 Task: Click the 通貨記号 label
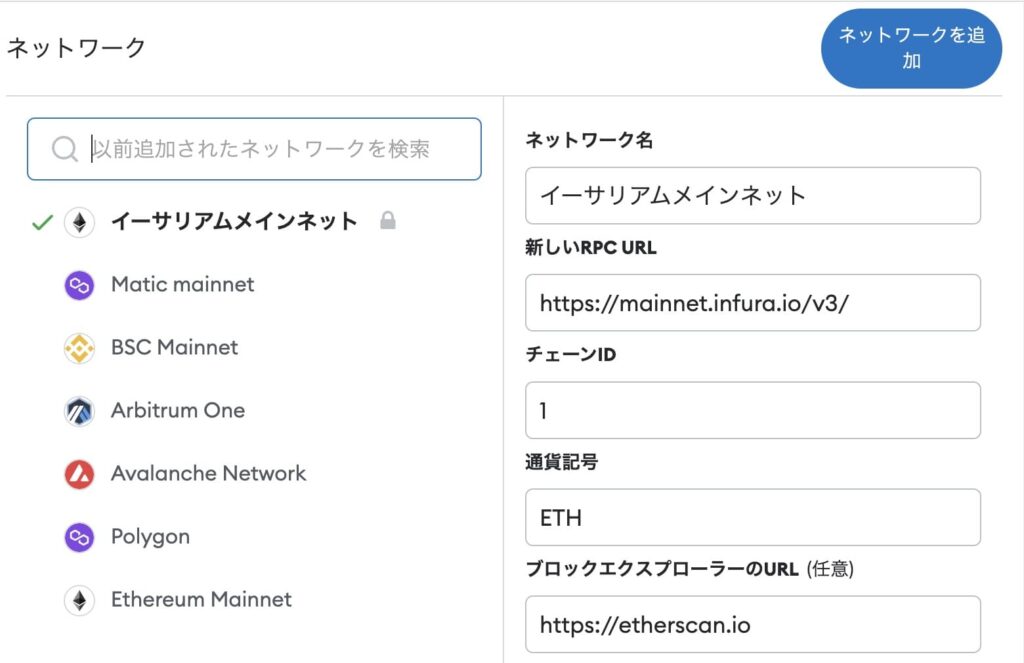(x=562, y=462)
